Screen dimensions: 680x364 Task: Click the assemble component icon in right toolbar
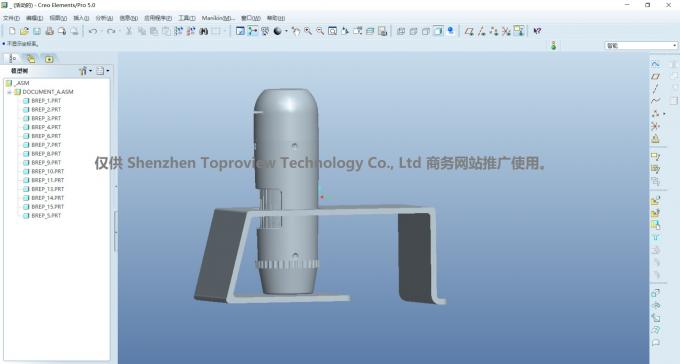pyautogui.click(x=655, y=200)
